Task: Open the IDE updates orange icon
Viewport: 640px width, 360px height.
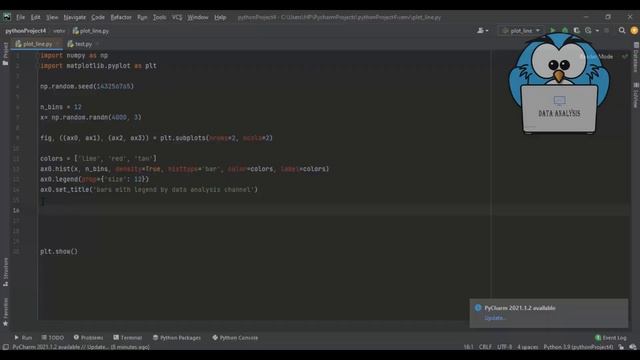Action: click(634, 31)
